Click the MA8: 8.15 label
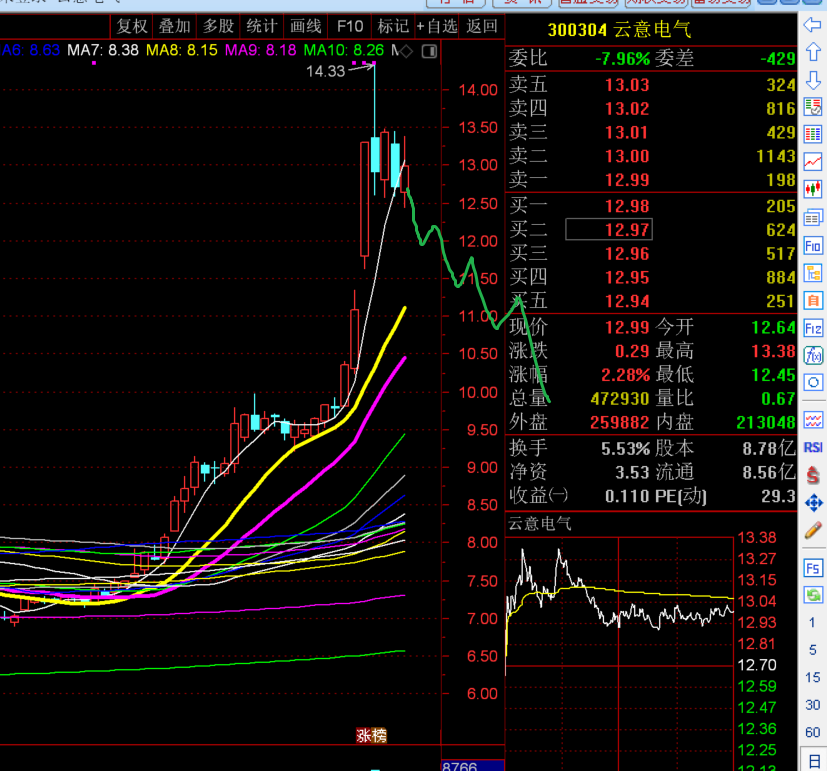This screenshot has height=771, width=827. (182, 51)
